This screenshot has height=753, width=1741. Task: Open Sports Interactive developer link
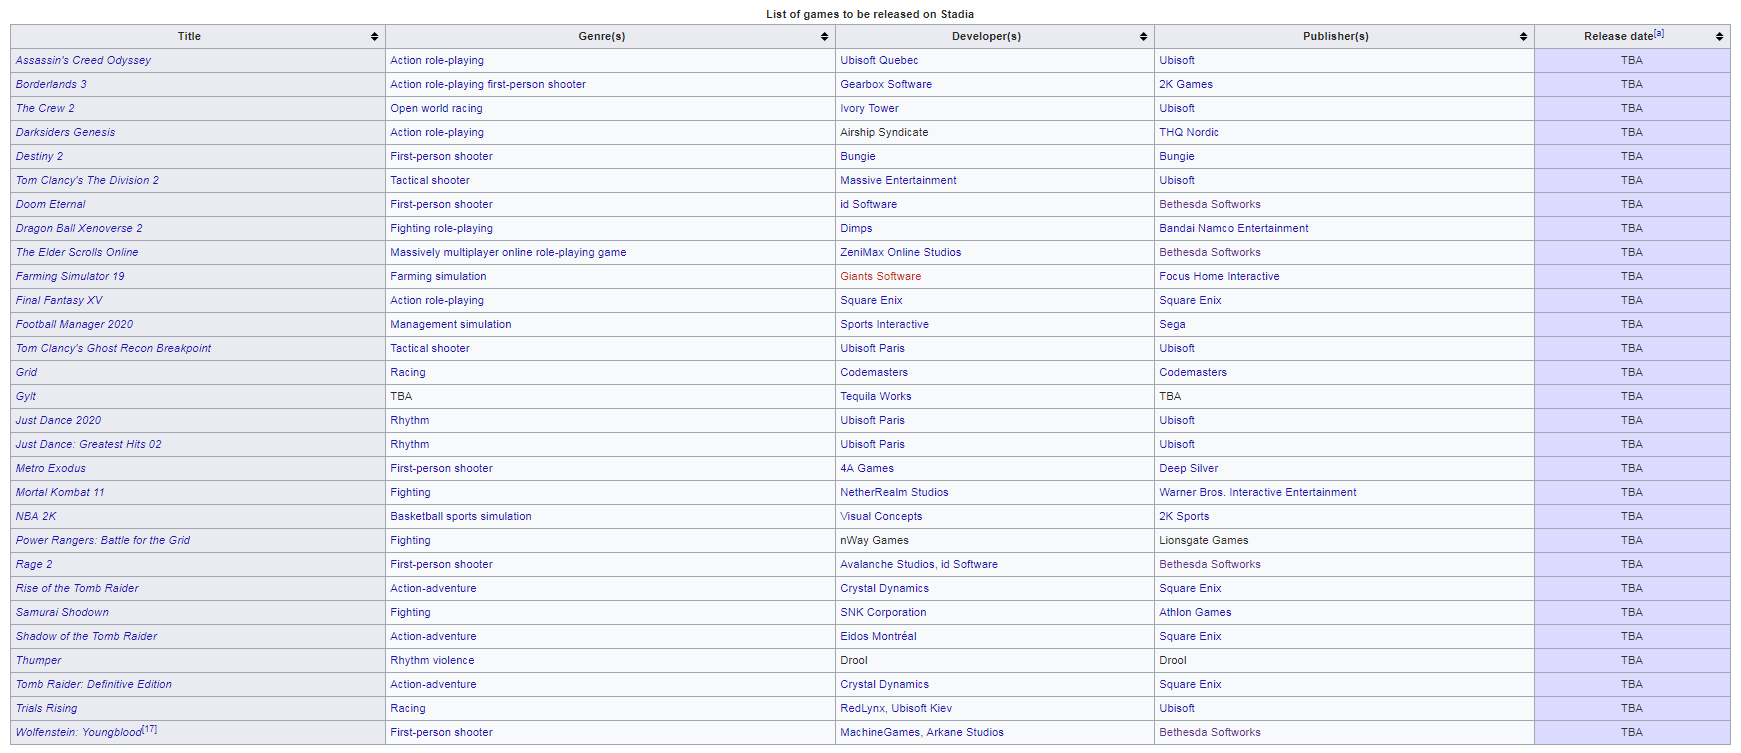[x=884, y=324]
